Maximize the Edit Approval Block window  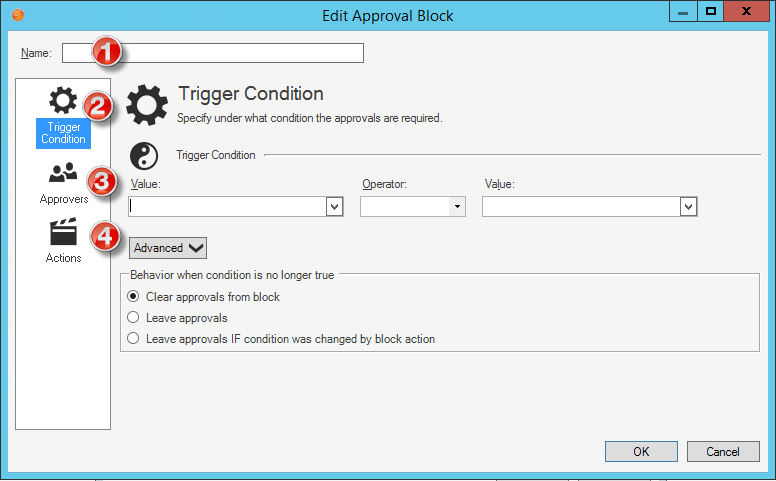pyautogui.click(x=711, y=13)
